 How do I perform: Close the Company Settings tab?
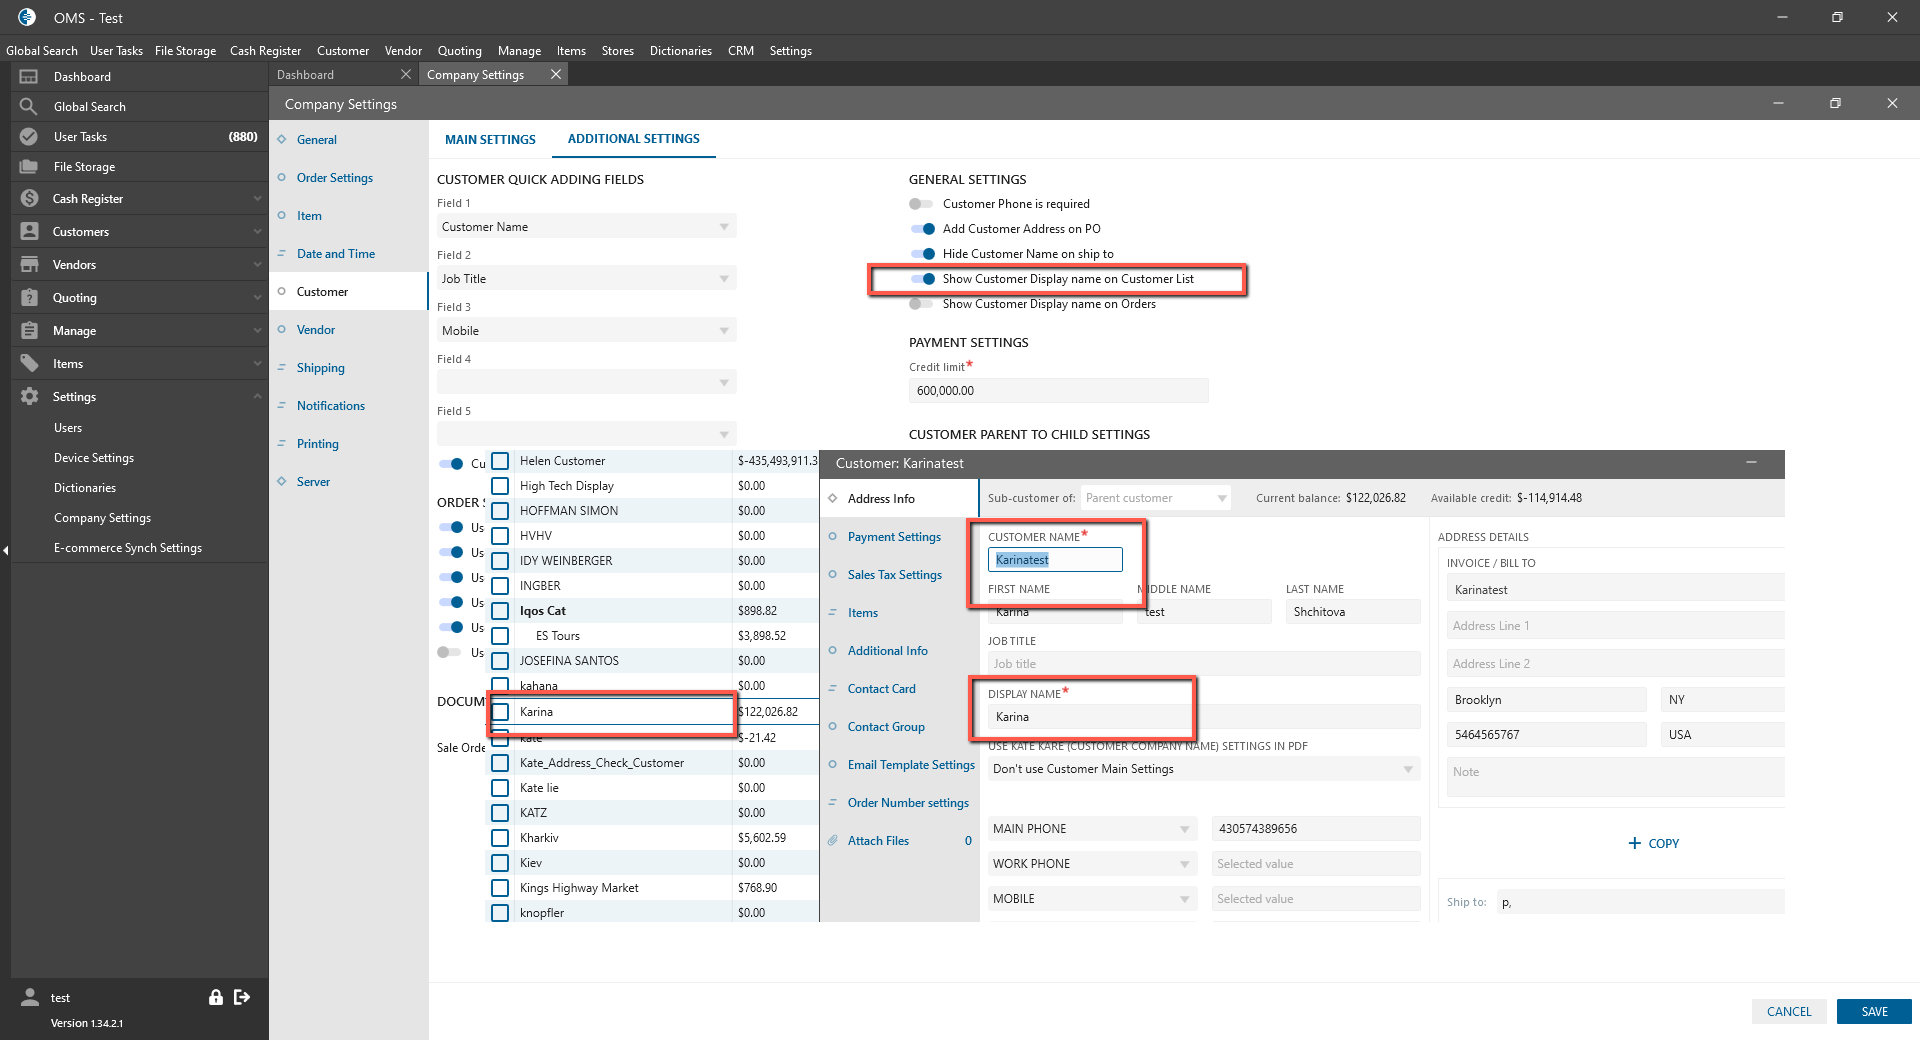click(556, 75)
